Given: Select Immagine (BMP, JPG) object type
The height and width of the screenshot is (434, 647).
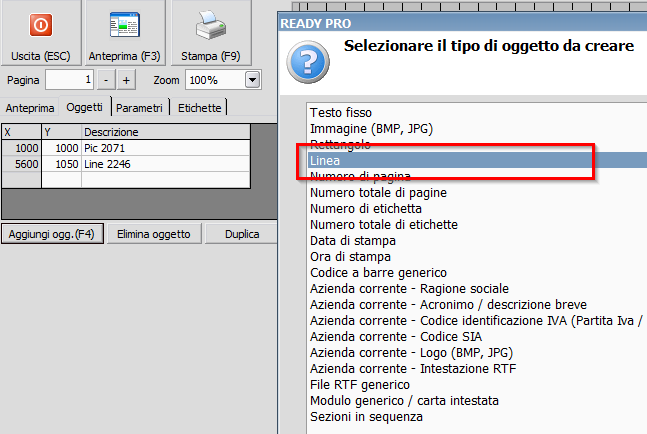Looking at the screenshot, I should click(x=371, y=129).
